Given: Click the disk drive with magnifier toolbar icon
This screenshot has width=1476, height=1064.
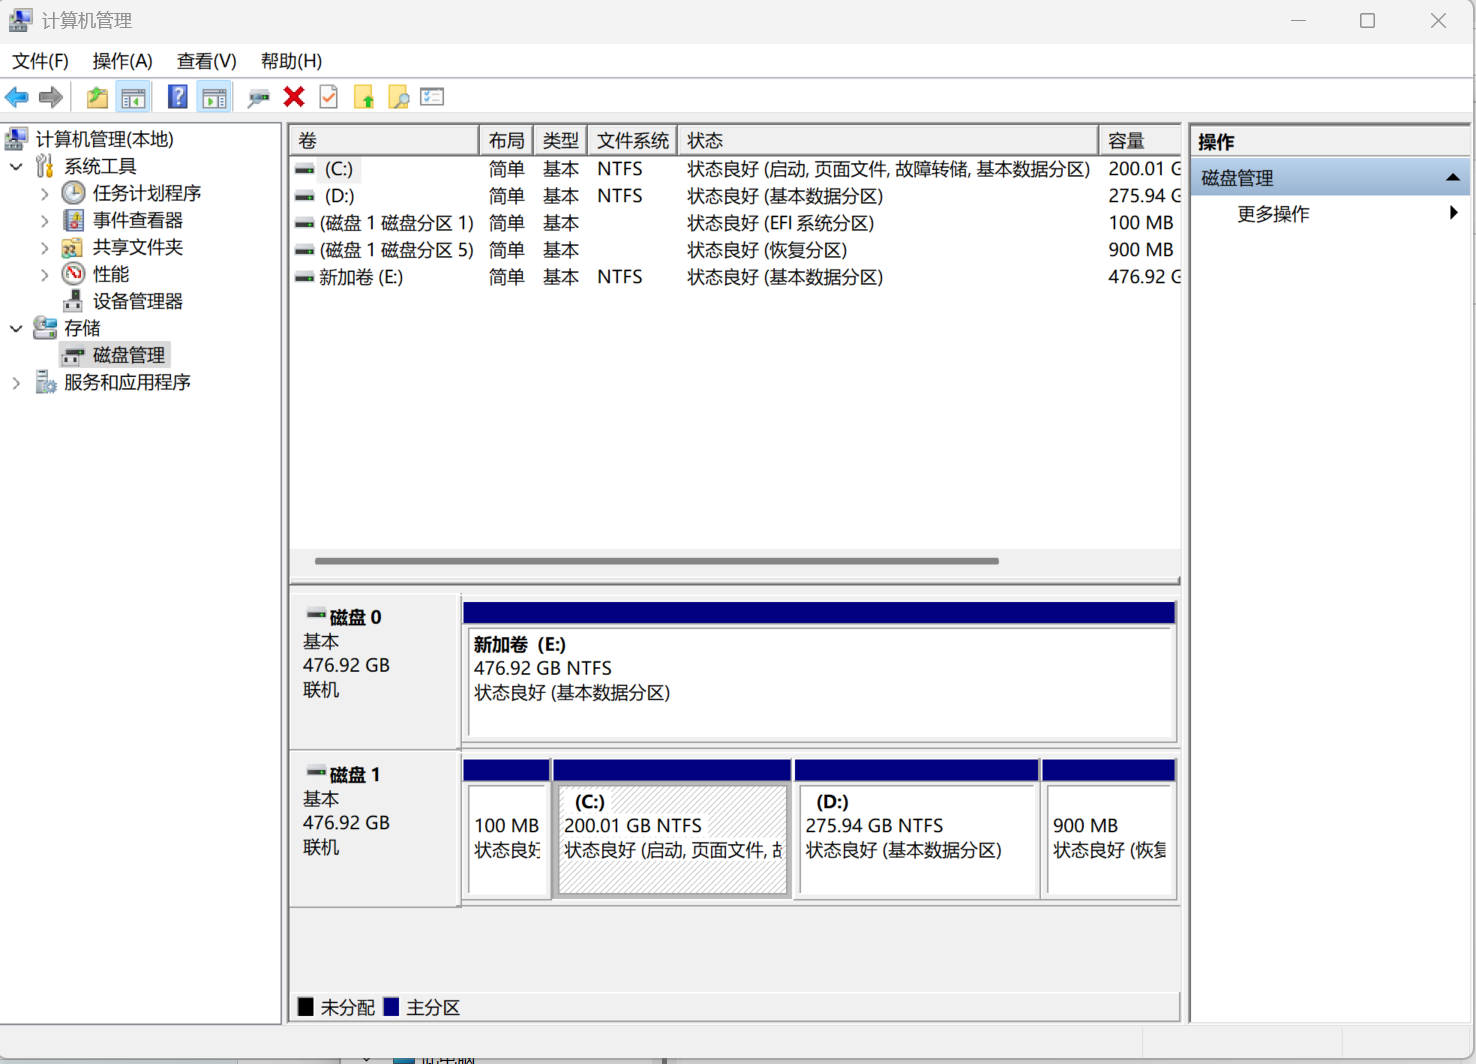Looking at the screenshot, I should 258,97.
